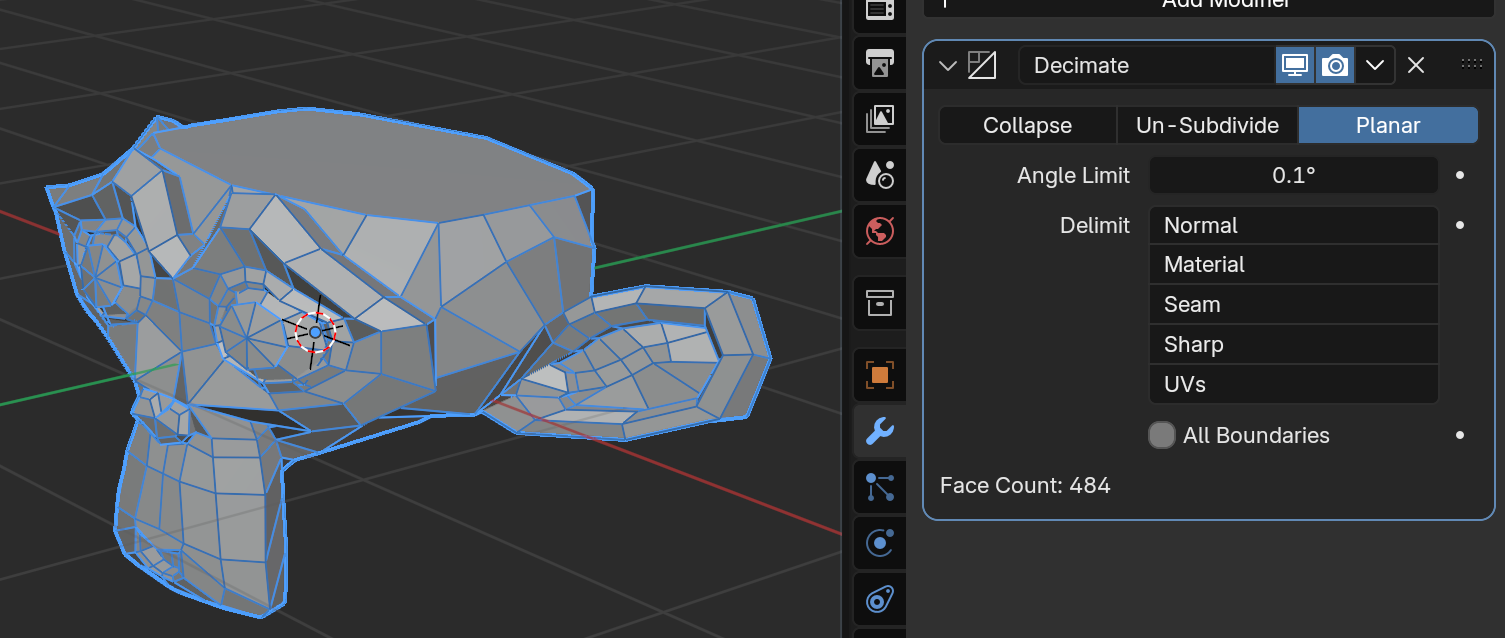Open the View Layer properties tab
The width and height of the screenshot is (1505, 638).
[x=879, y=120]
